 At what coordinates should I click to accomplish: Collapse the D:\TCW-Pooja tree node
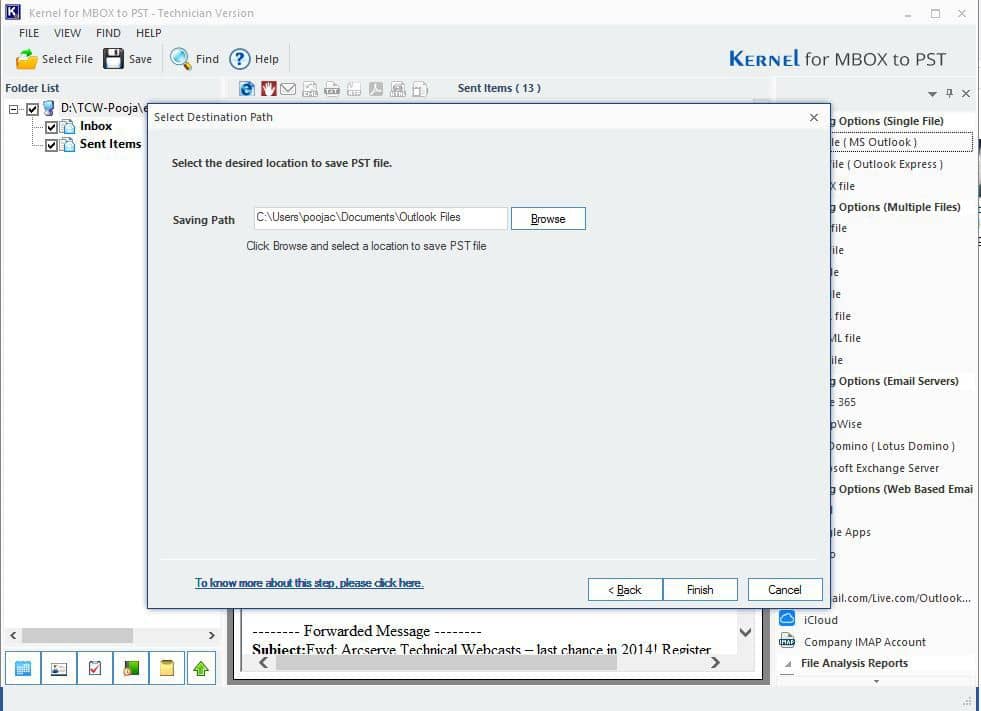[x=14, y=110]
